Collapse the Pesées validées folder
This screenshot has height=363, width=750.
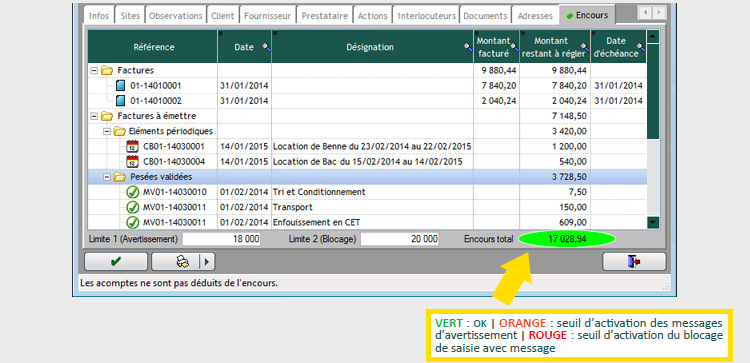107,177
